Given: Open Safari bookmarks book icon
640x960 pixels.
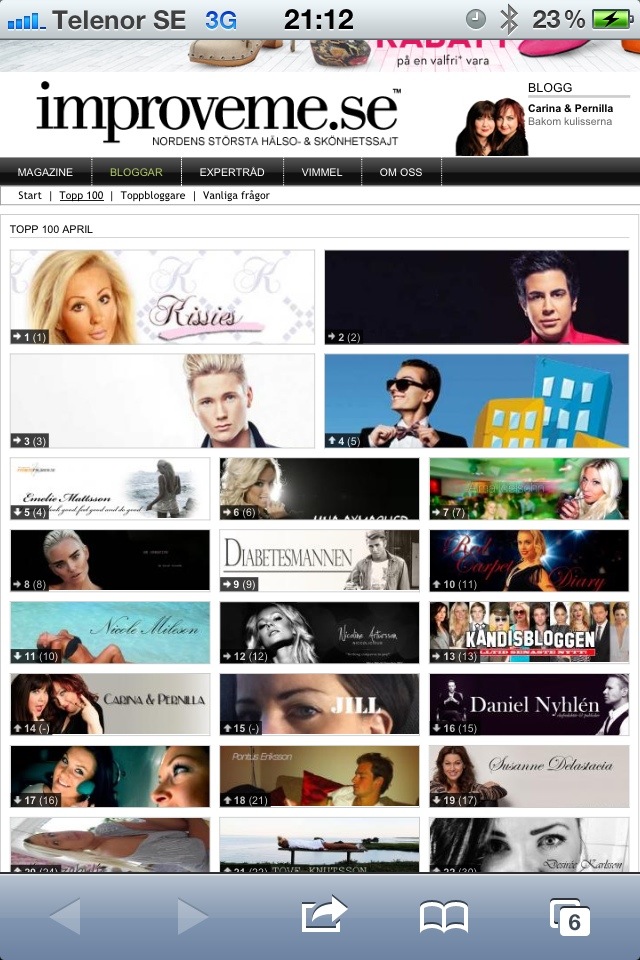Looking at the screenshot, I should (x=444, y=916).
